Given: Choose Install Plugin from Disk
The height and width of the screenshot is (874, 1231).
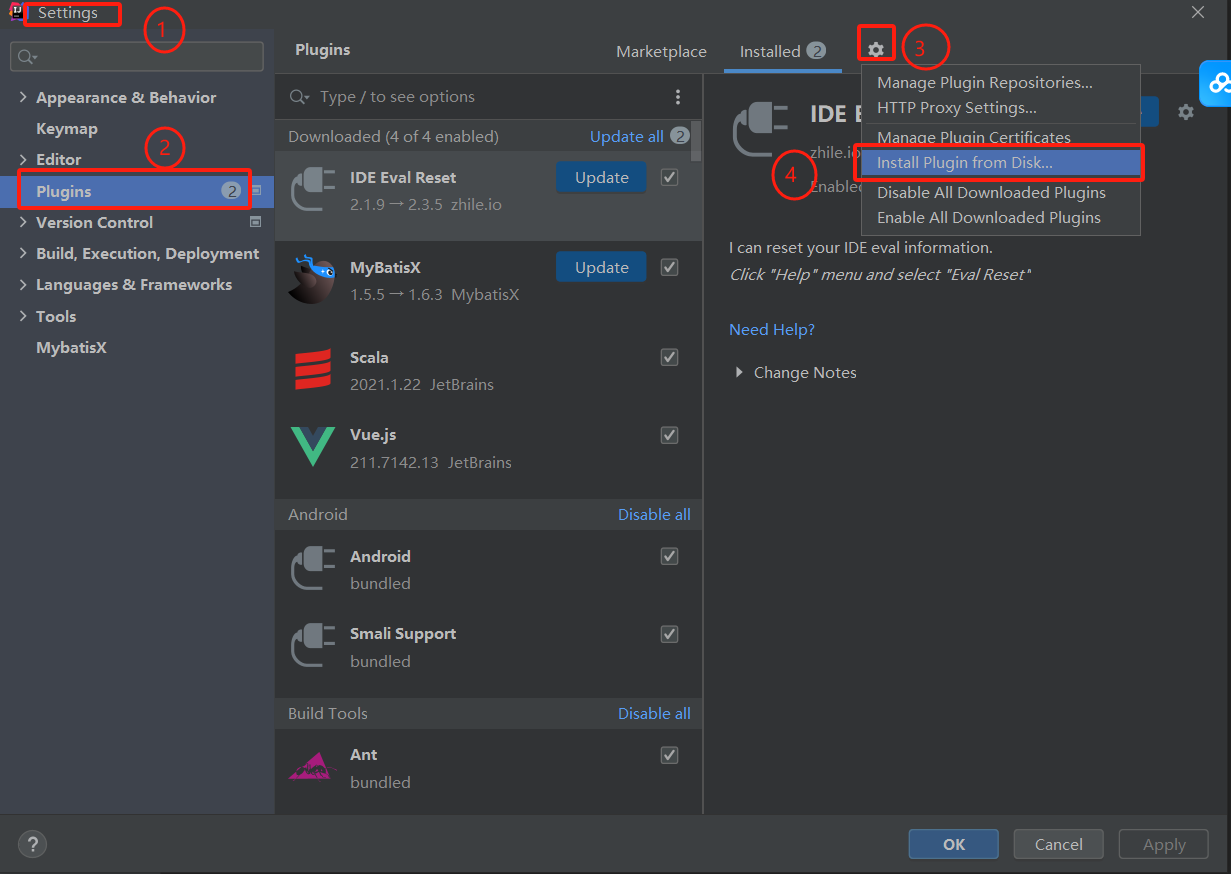Looking at the screenshot, I should click(x=1001, y=162).
